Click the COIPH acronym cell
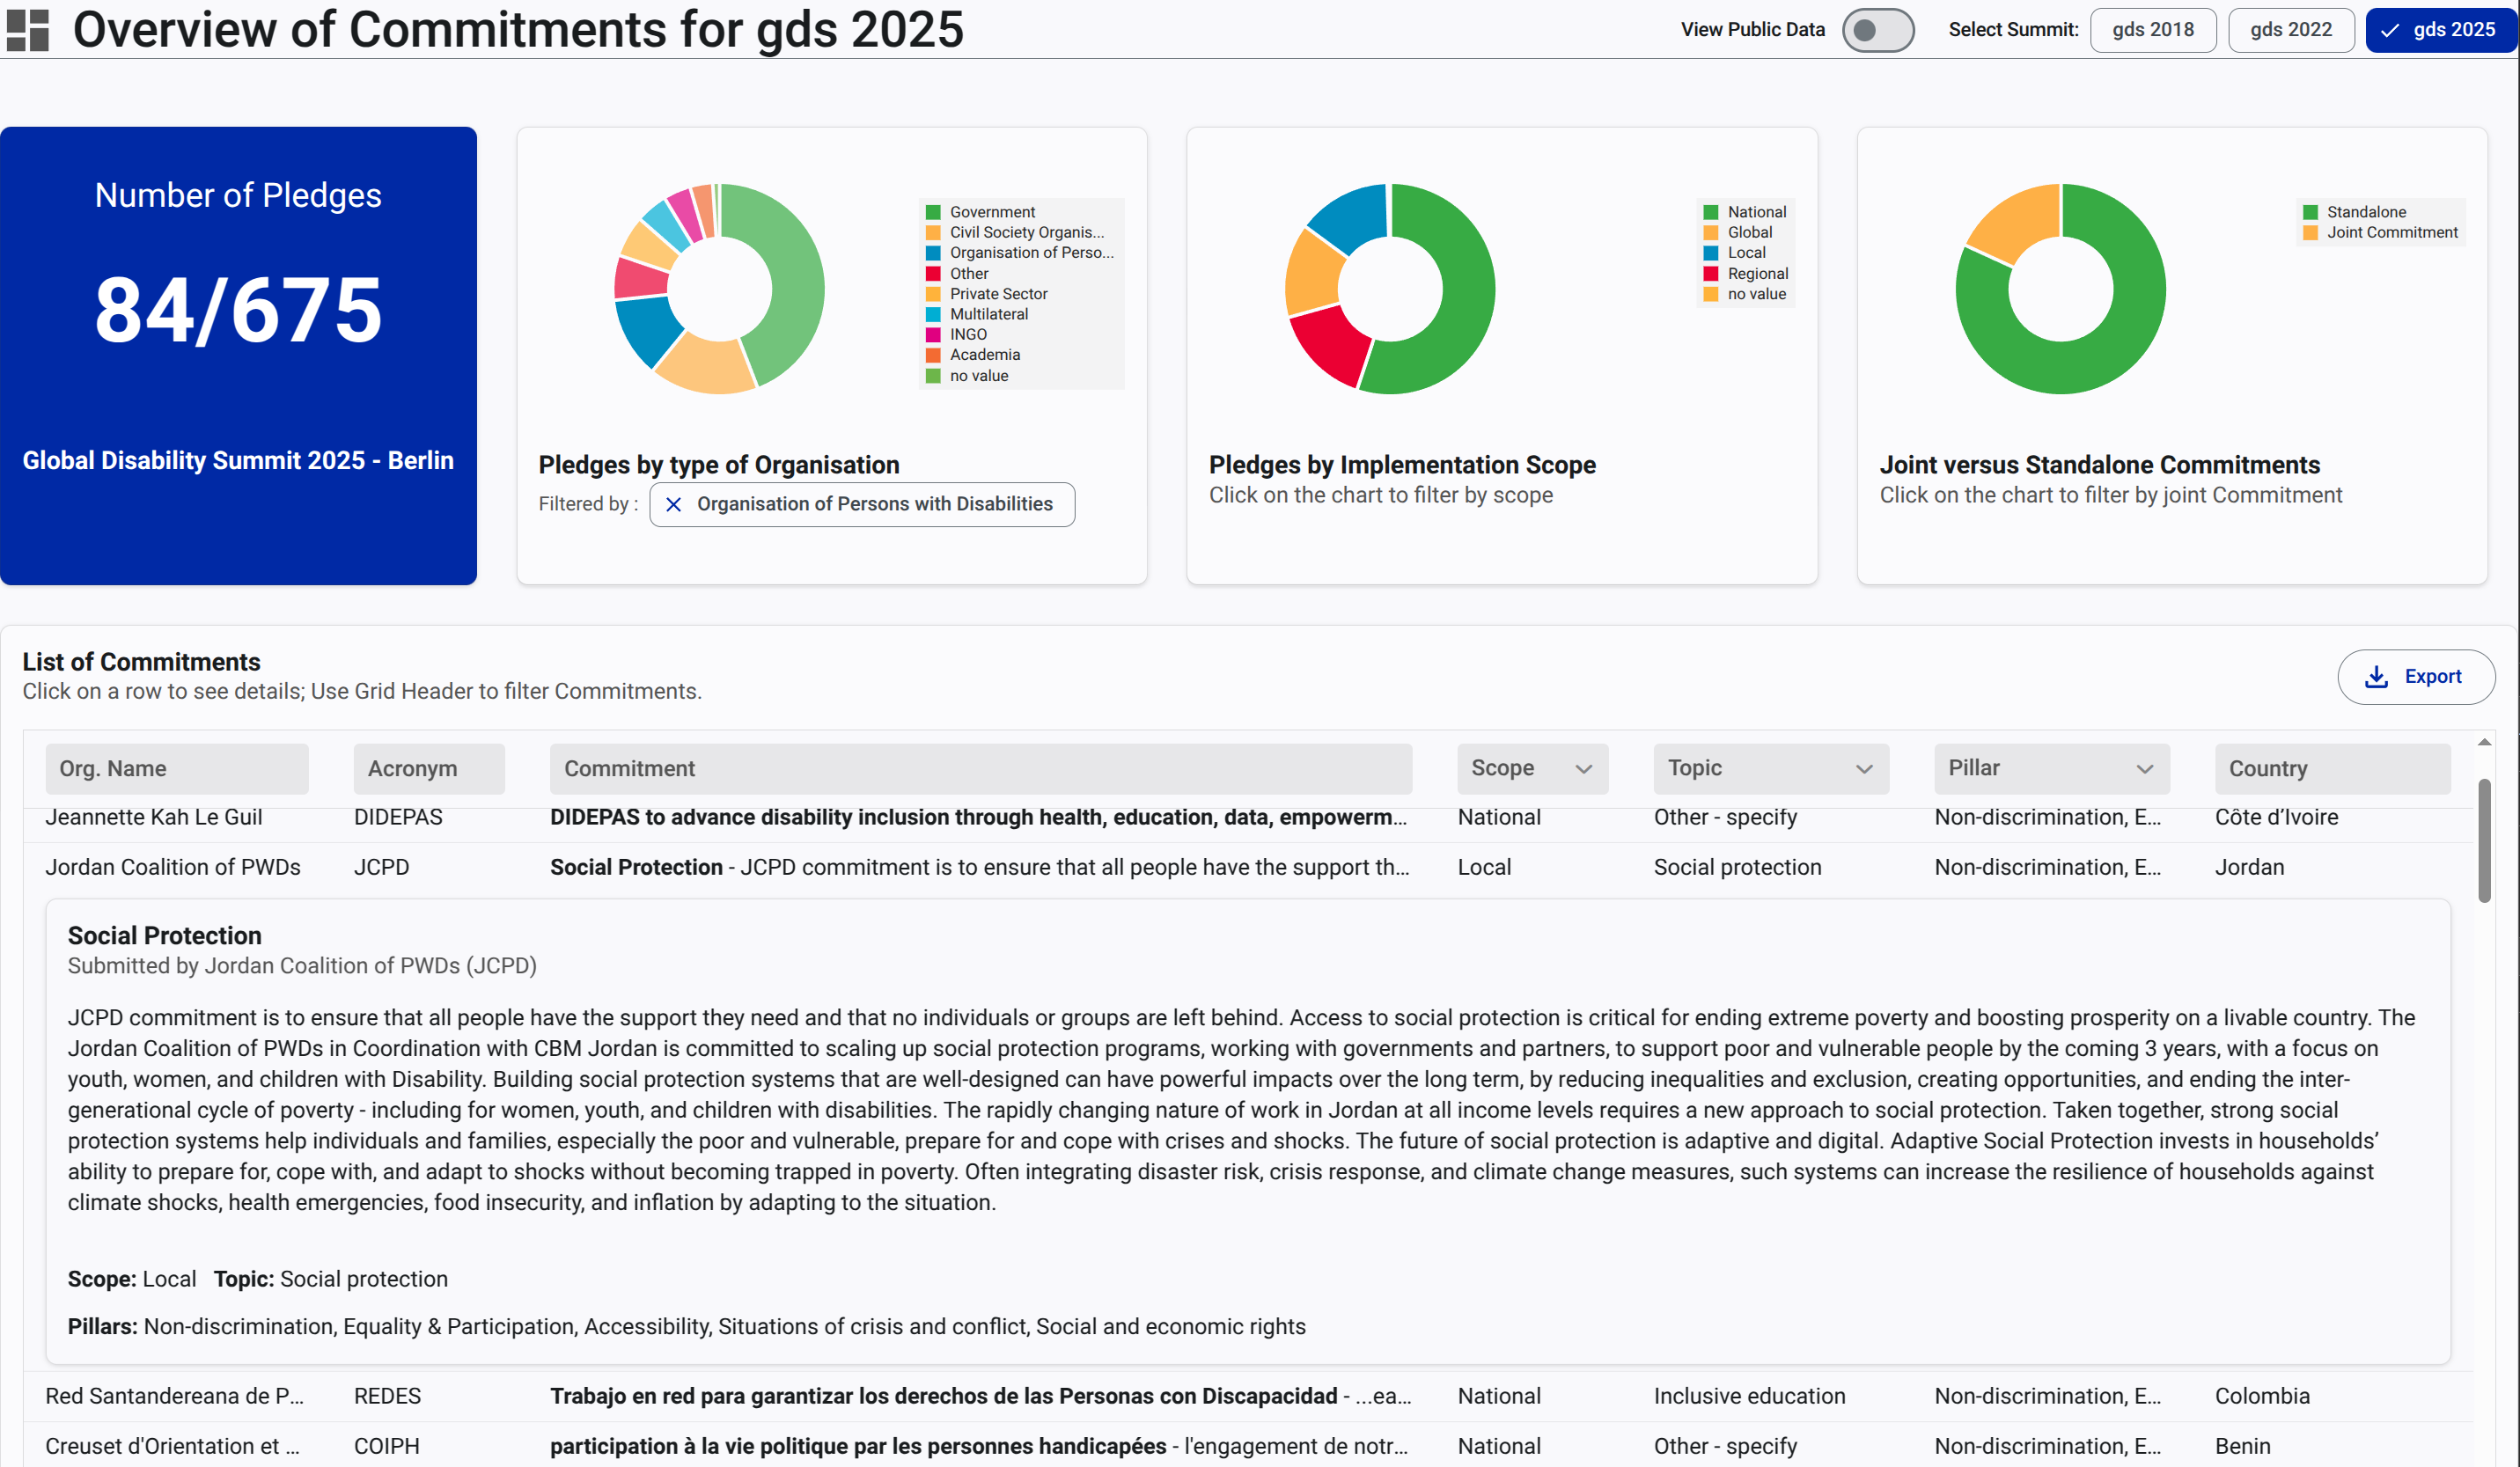The height and width of the screenshot is (1467, 2520). [x=387, y=1447]
